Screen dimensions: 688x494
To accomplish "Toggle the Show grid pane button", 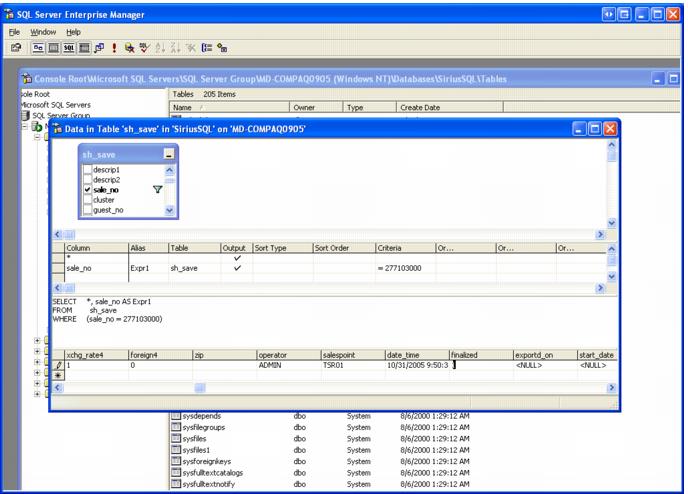I will click(x=55, y=47).
